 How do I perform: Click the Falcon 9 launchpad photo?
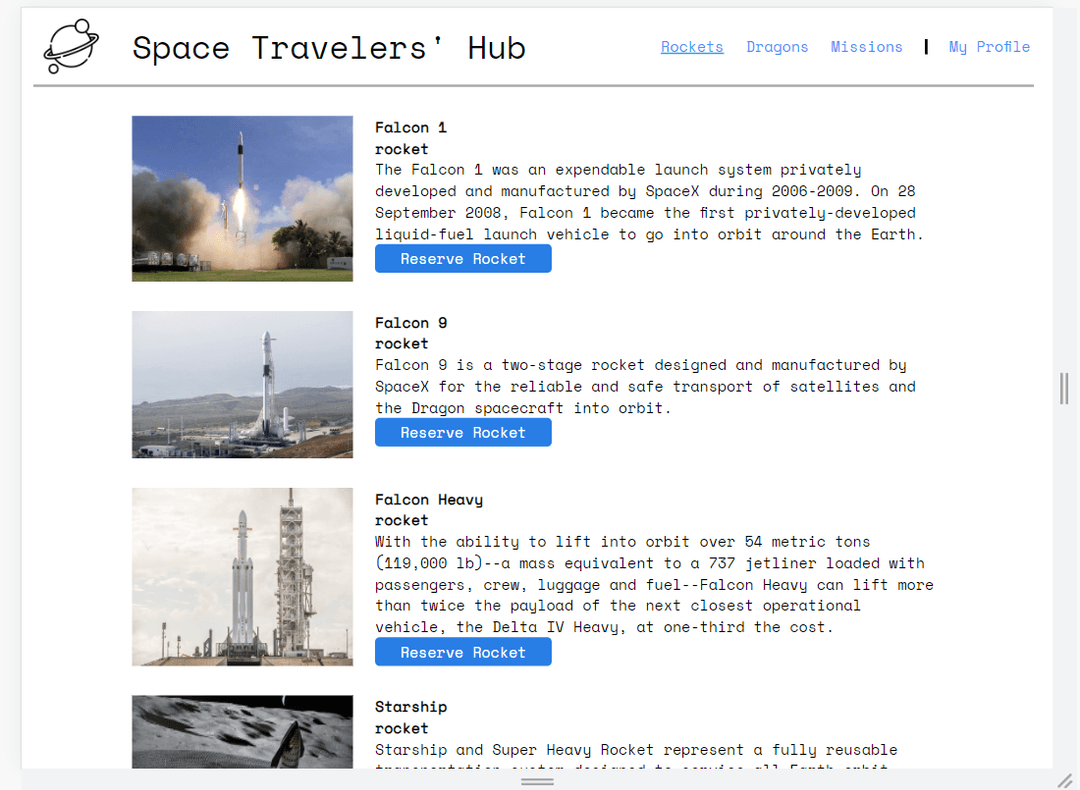tap(242, 384)
